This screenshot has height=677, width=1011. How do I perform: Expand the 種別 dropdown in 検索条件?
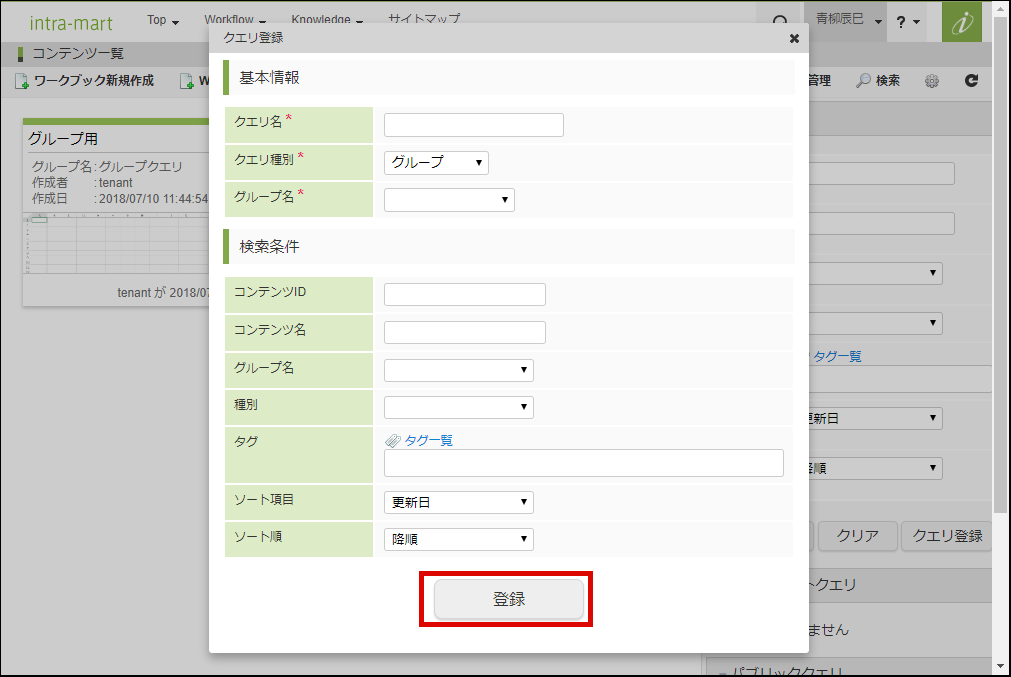(x=458, y=407)
